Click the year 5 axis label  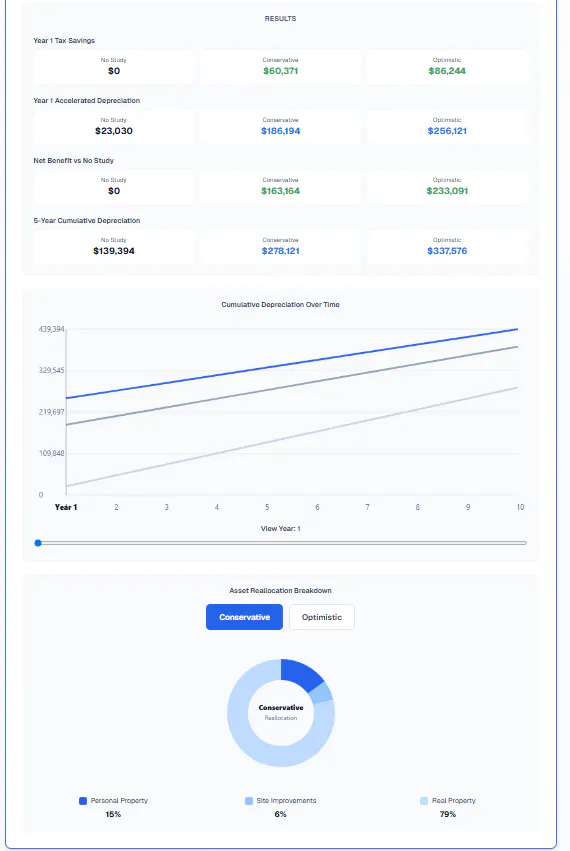click(267, 507)
